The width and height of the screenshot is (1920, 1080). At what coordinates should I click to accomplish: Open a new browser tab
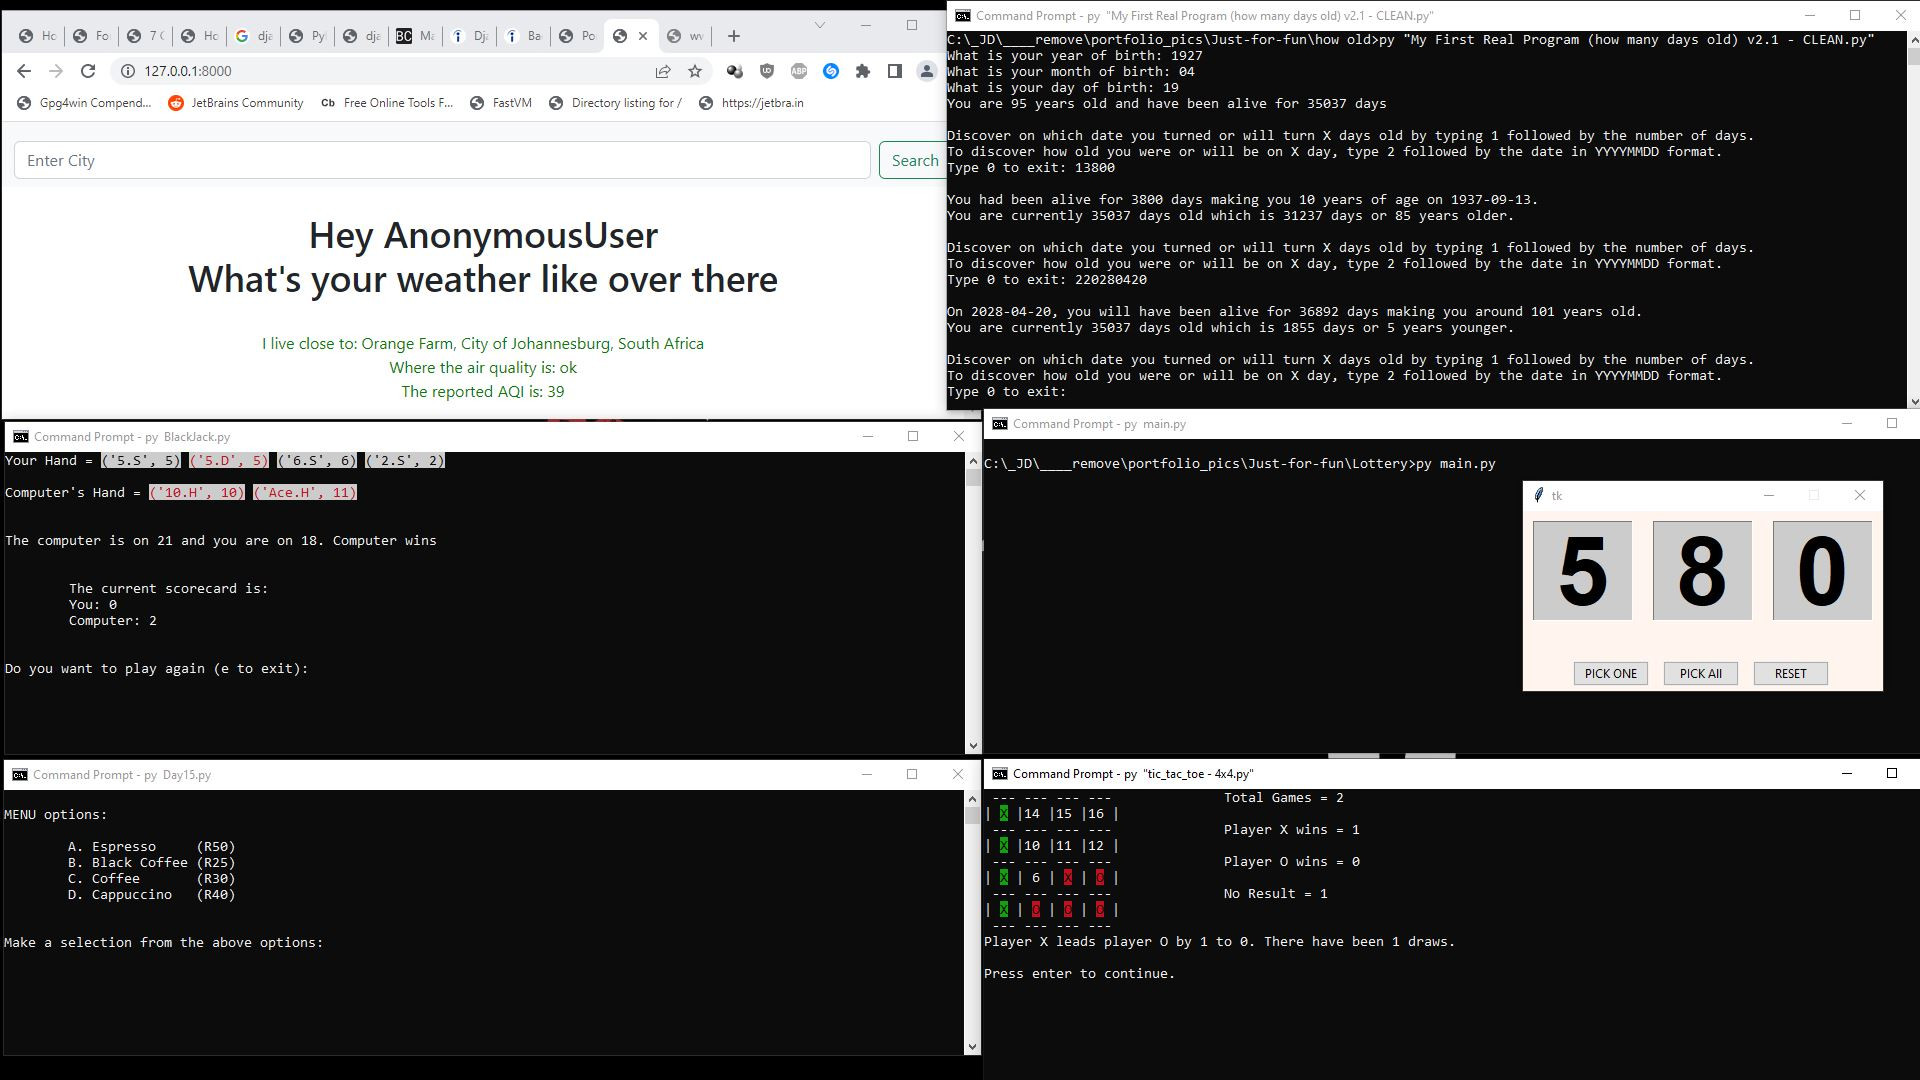(734, 36)
